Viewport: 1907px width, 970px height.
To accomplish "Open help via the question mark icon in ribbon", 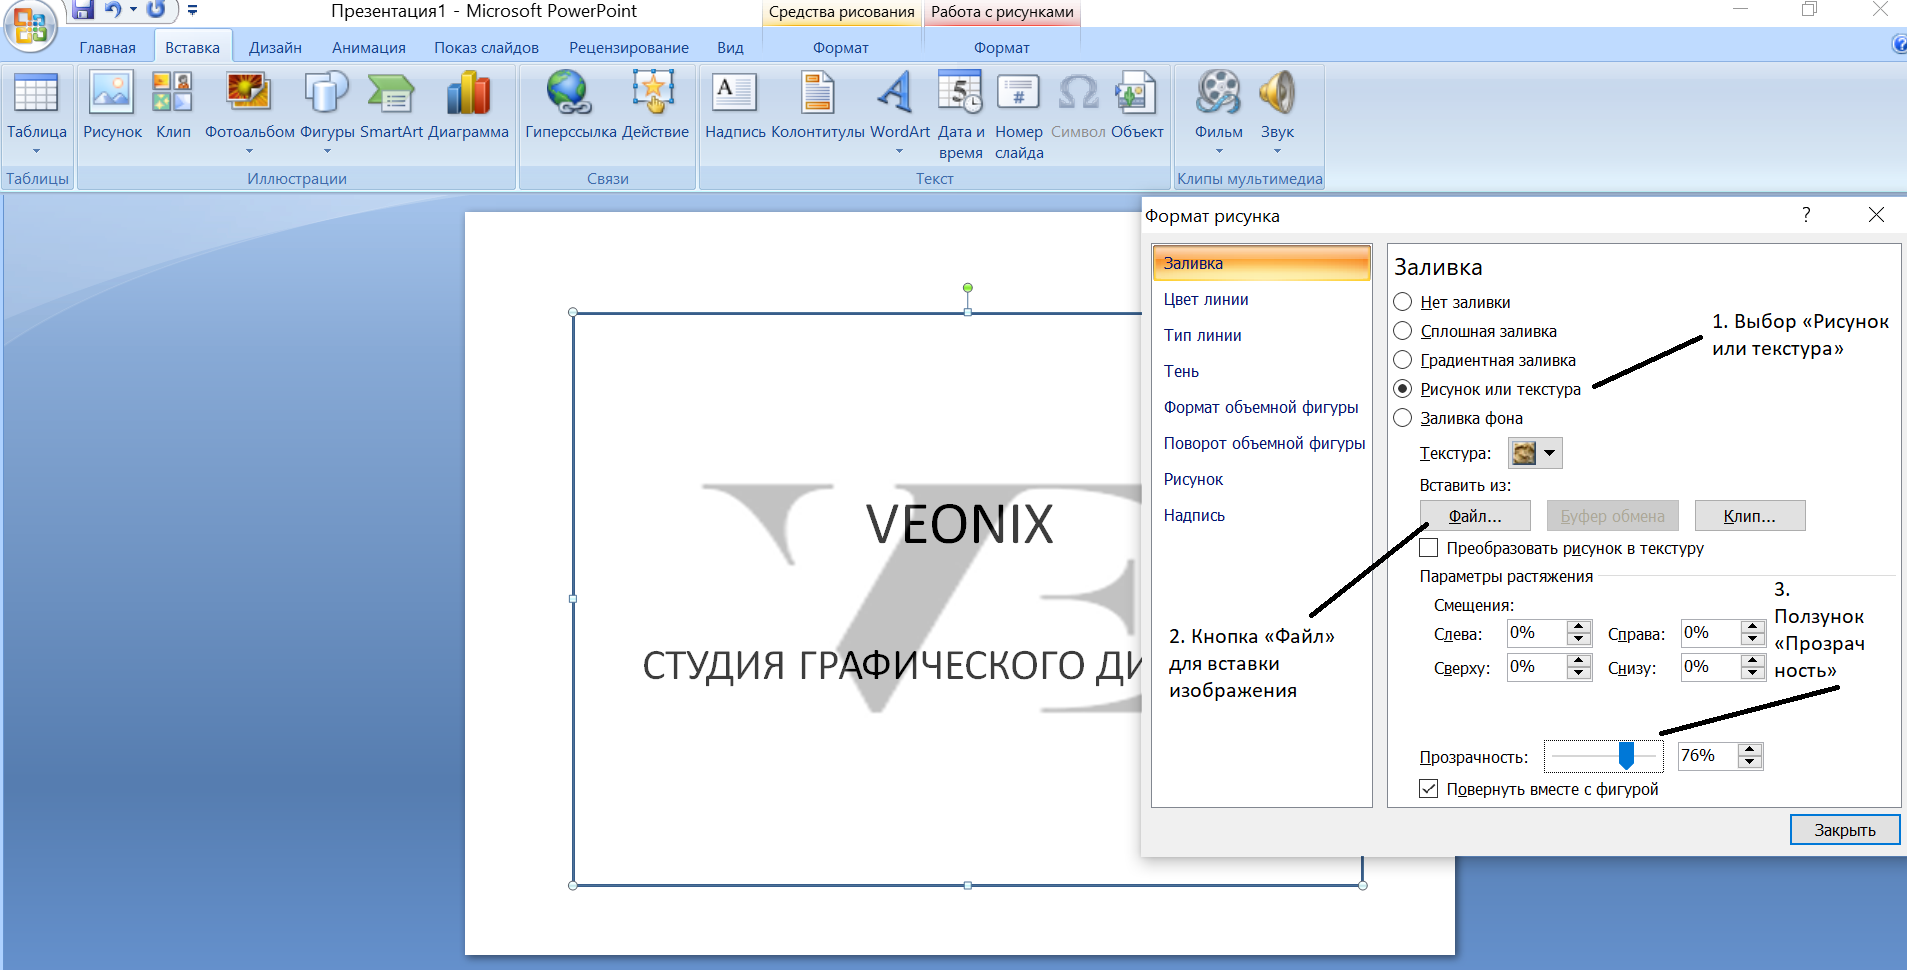I will 1899,44.
